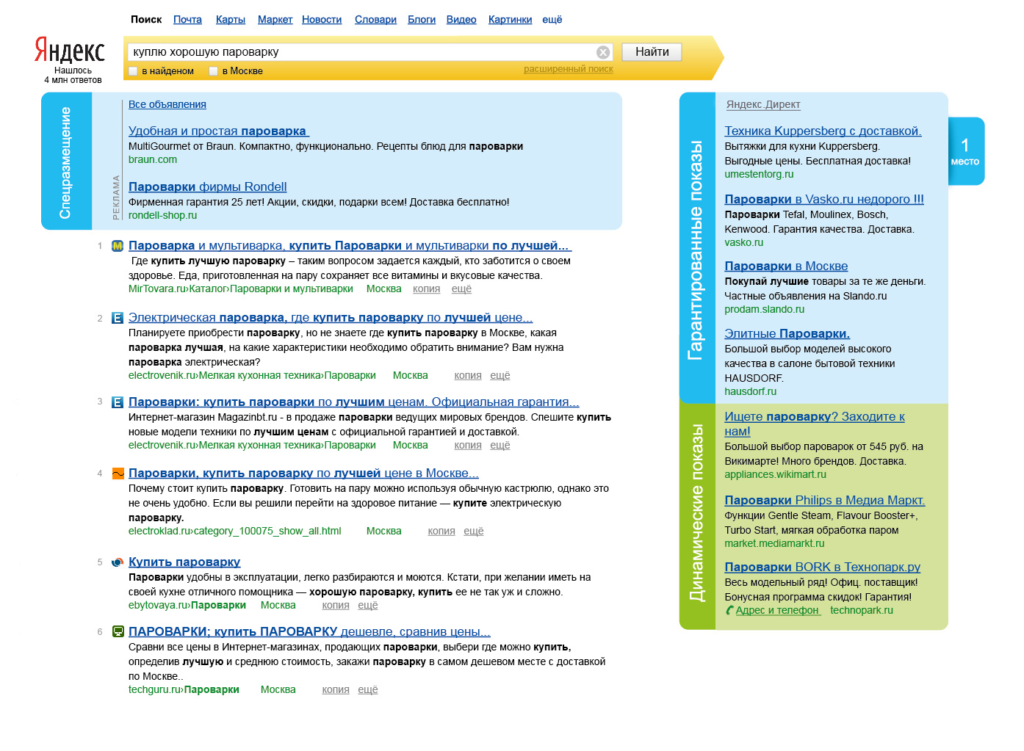Enable the 'в найденном' checkbox
This screenshot has height=751, width=1024.
pos(133,71)
